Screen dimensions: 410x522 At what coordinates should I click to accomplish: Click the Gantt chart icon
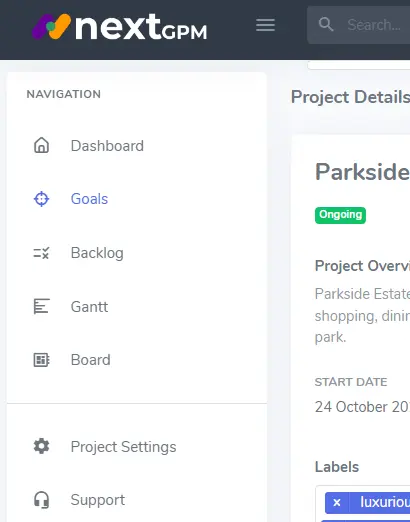click(41, 306)
